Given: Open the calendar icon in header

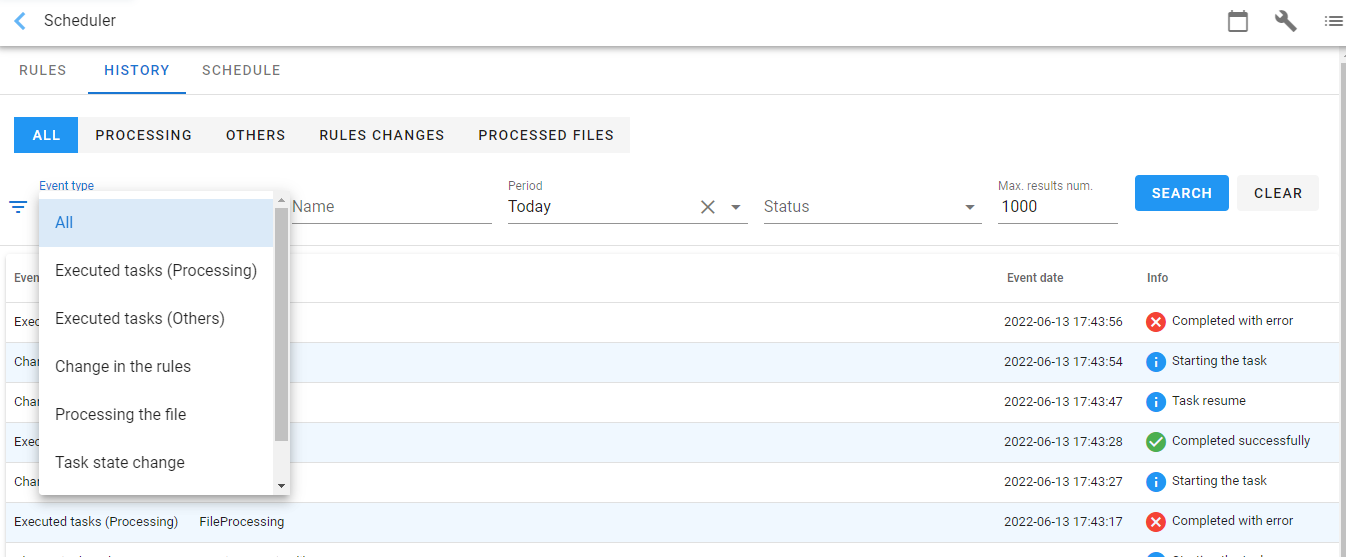Looking at the screenshot, I should [x=1238, y=21].
